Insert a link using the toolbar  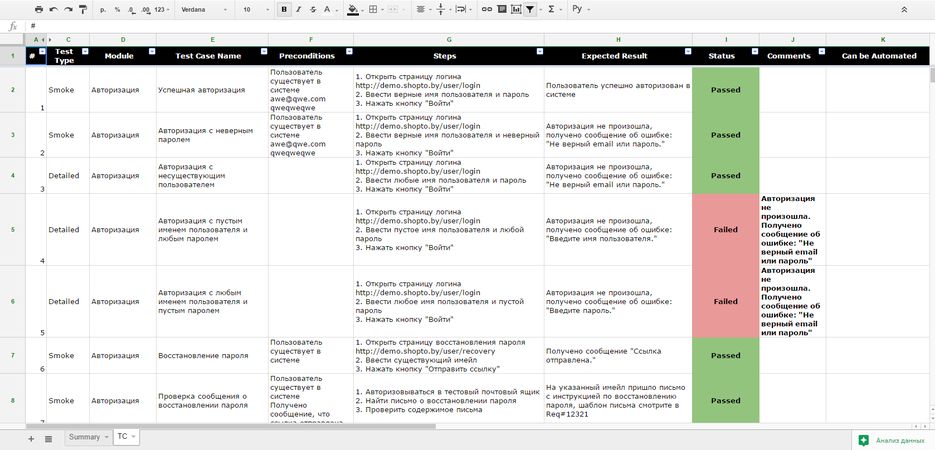pyautogui.click(x=487, y=9)
